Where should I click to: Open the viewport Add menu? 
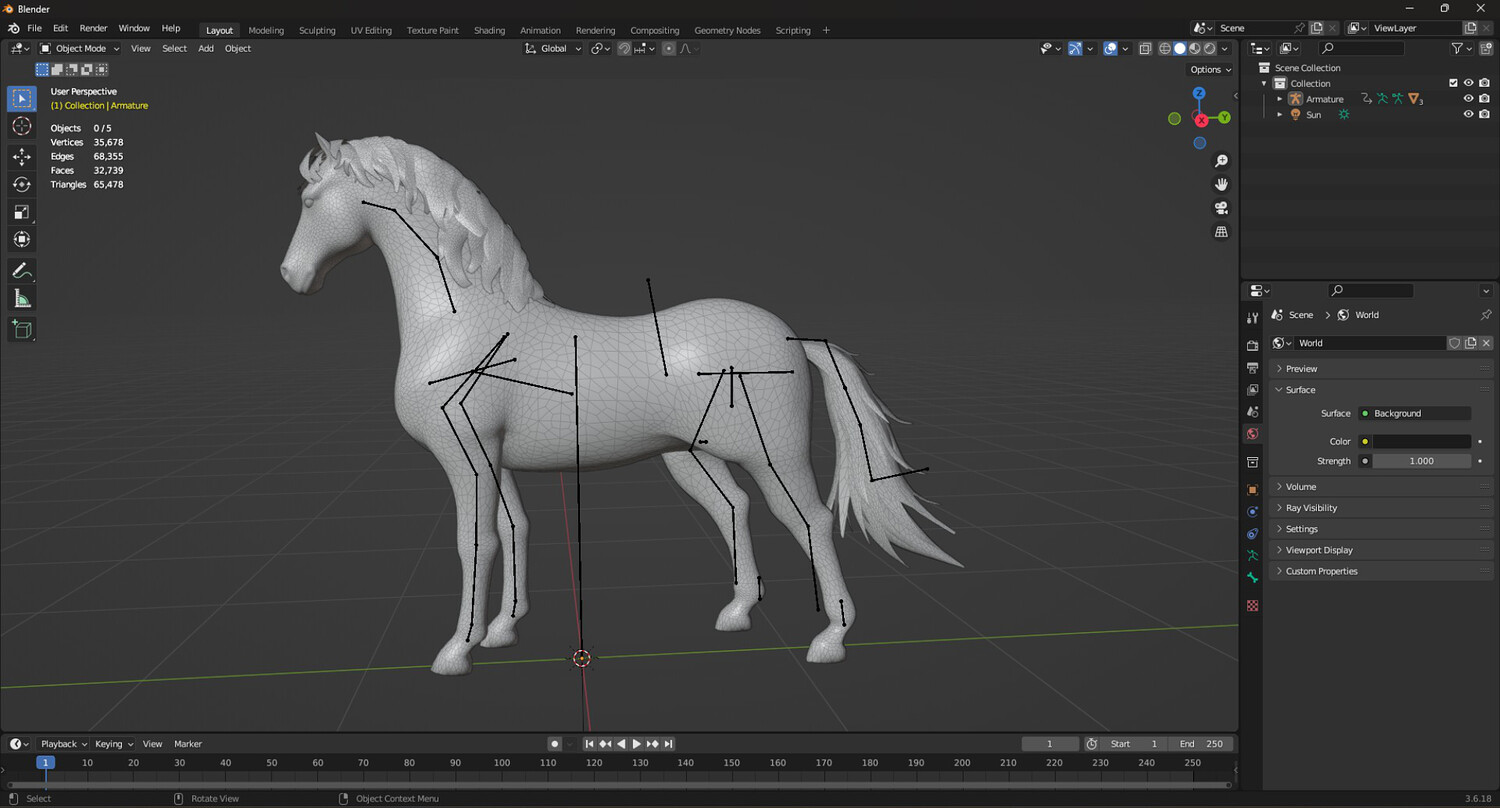pyautogui.click(x=206, y=48)
